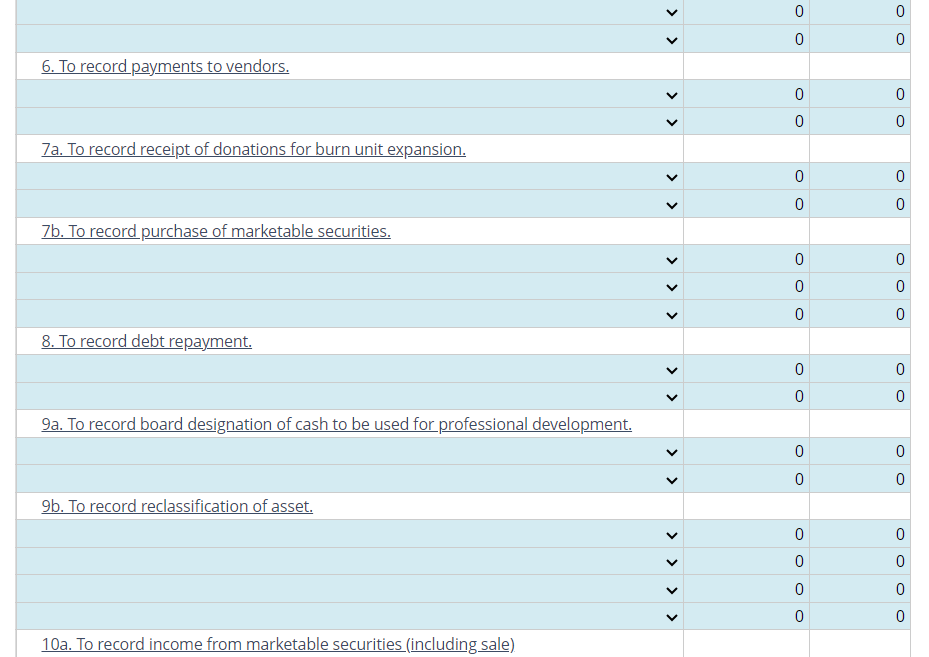Open the second dropdown under entry 7a
Image resolution: width=929 pixels, height=657 pixels.
tap(670, 204)
